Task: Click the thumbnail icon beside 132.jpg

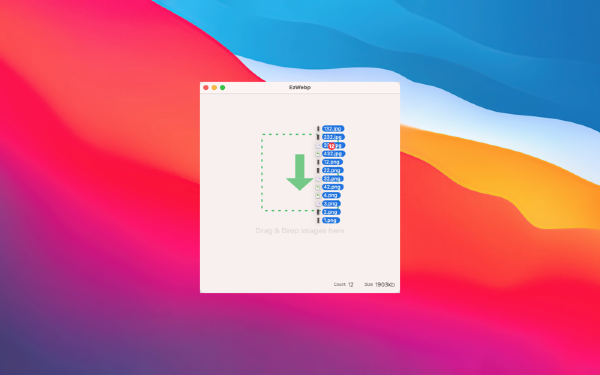Action: pyautogui.click(x=318, y=129)
